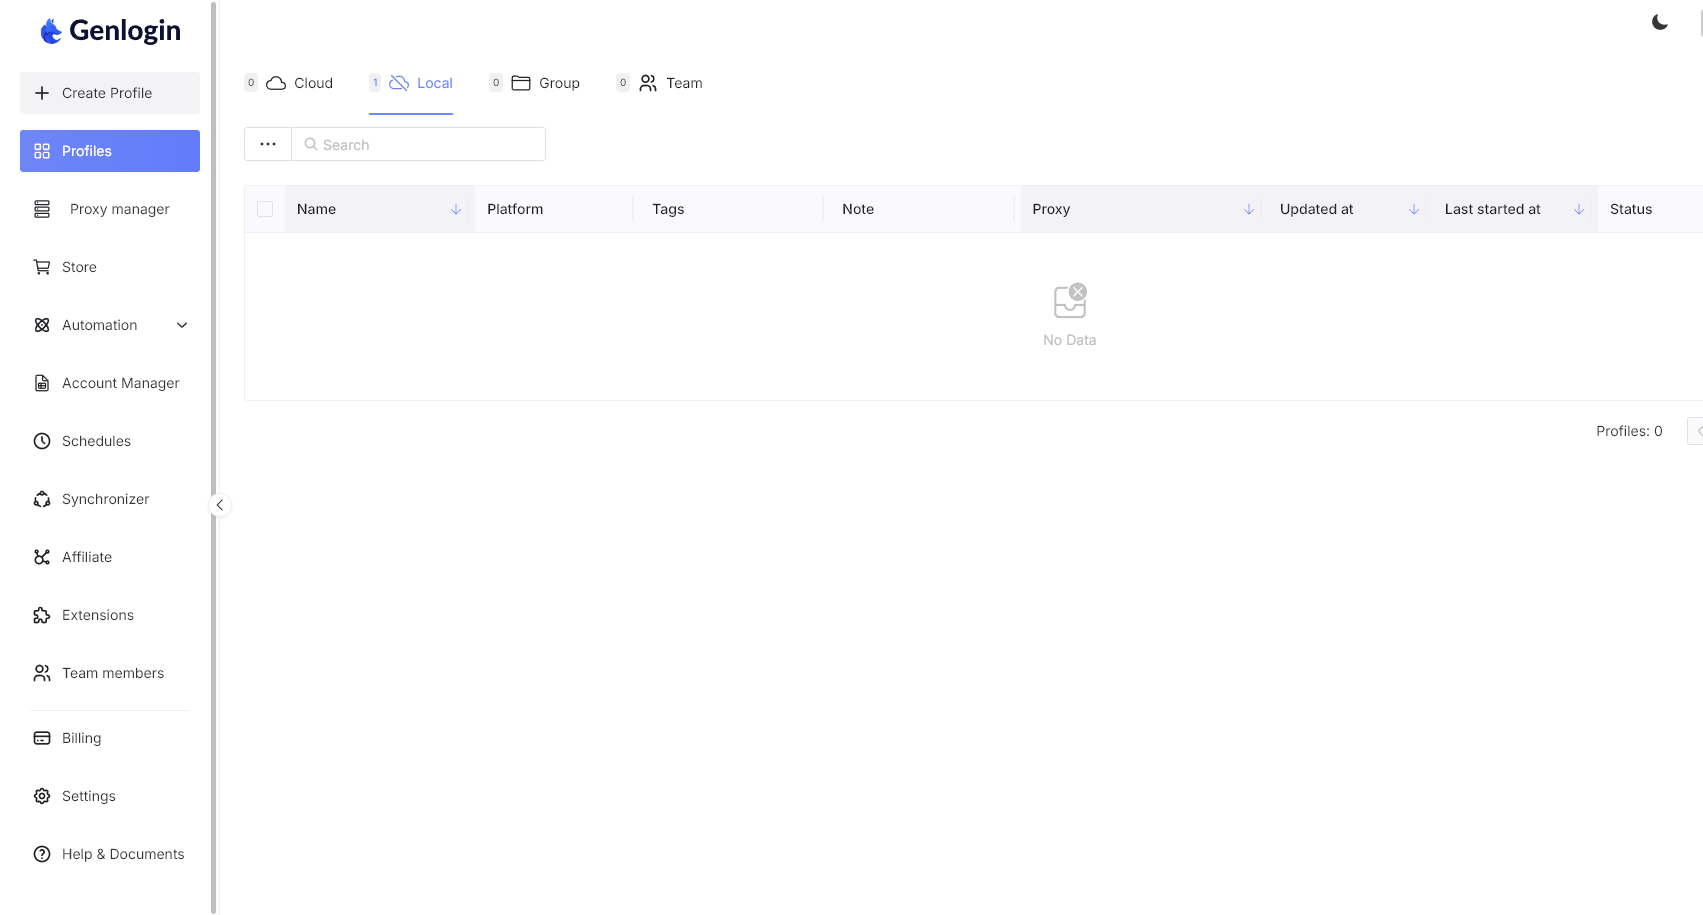Tick the select-all profiles checkbox

click(x=265, y=209)
